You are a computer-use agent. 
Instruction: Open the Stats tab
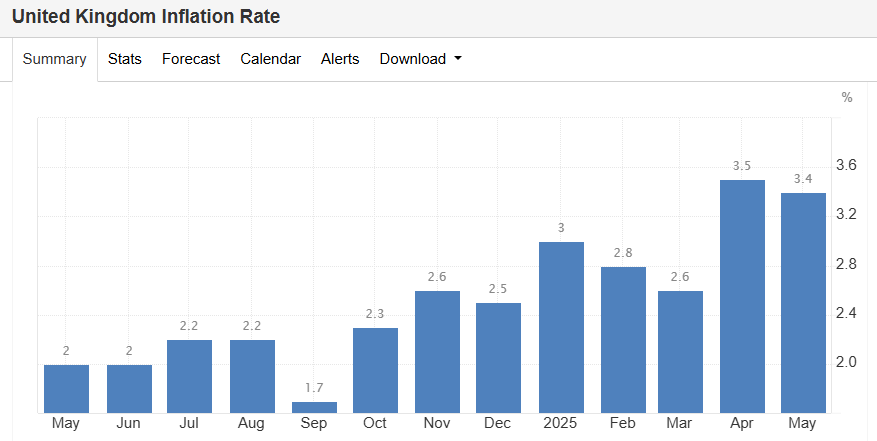[125, 59]
